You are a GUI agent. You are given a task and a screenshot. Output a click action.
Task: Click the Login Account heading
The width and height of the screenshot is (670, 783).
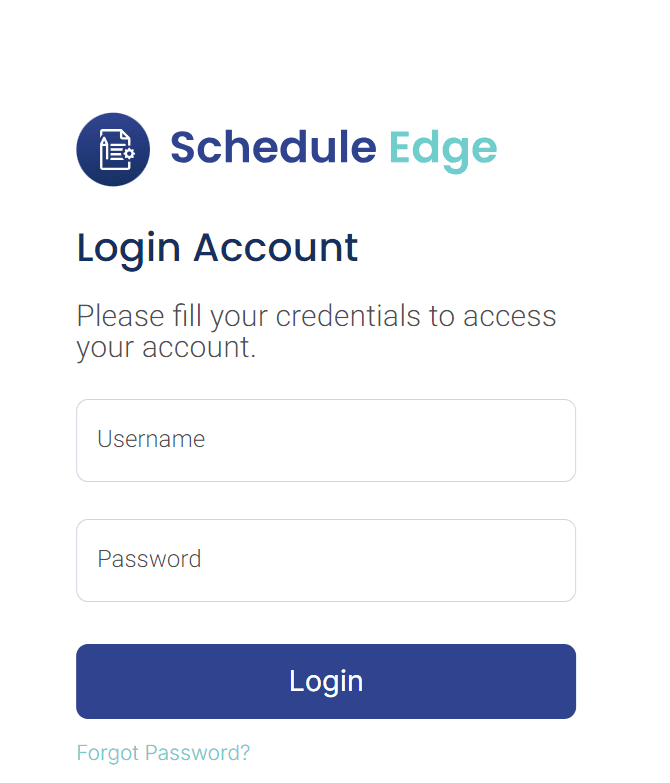[x=217, y=248]
